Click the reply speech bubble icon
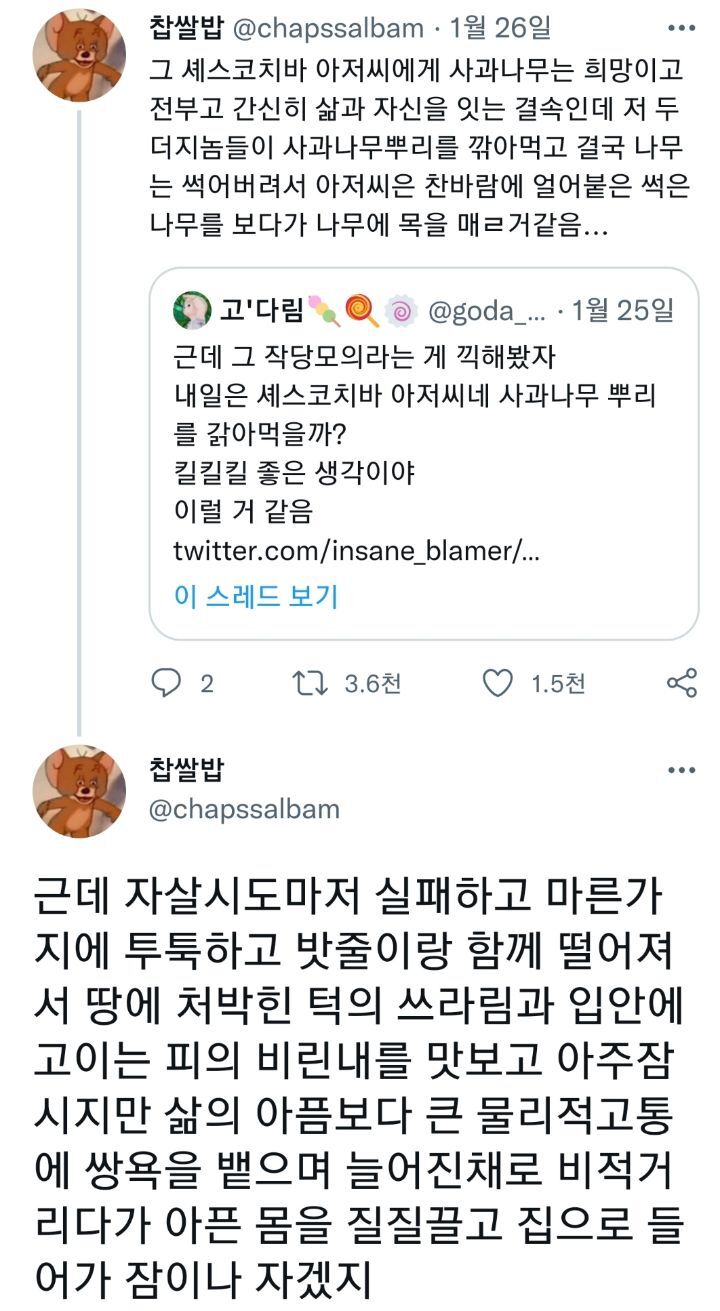 pos(164,683)
